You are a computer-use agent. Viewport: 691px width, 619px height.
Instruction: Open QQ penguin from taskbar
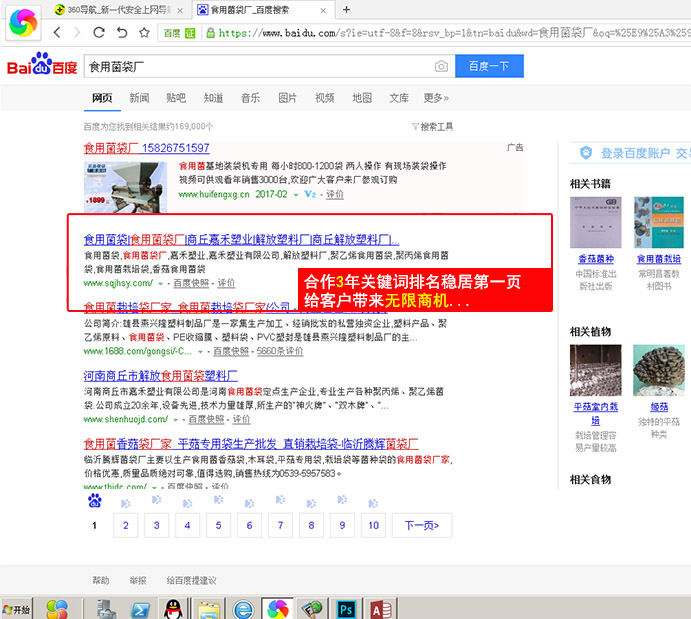click(x=173, y=609)
